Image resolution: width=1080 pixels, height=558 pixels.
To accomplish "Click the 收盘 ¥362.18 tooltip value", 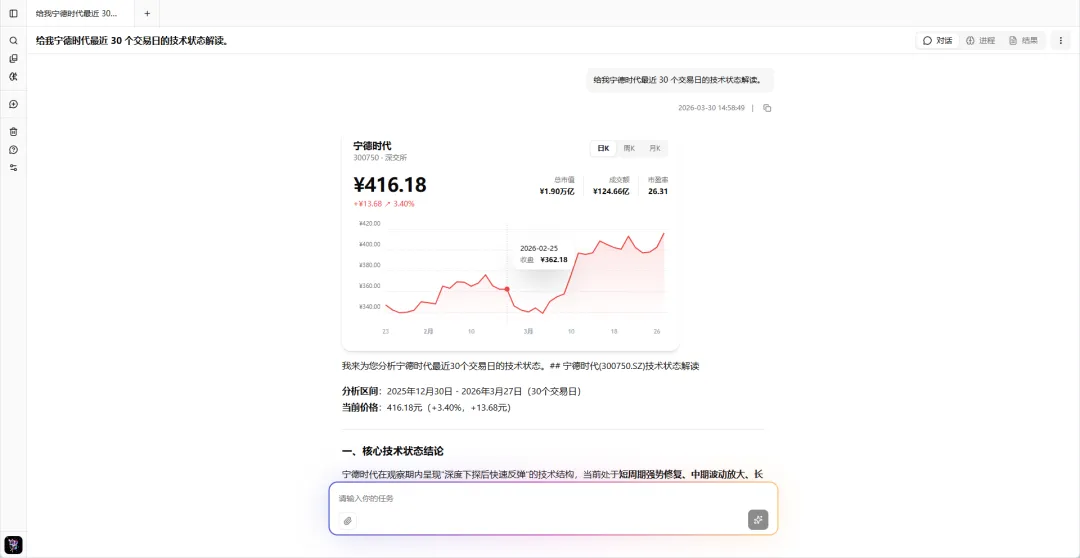I will point(543,260).
